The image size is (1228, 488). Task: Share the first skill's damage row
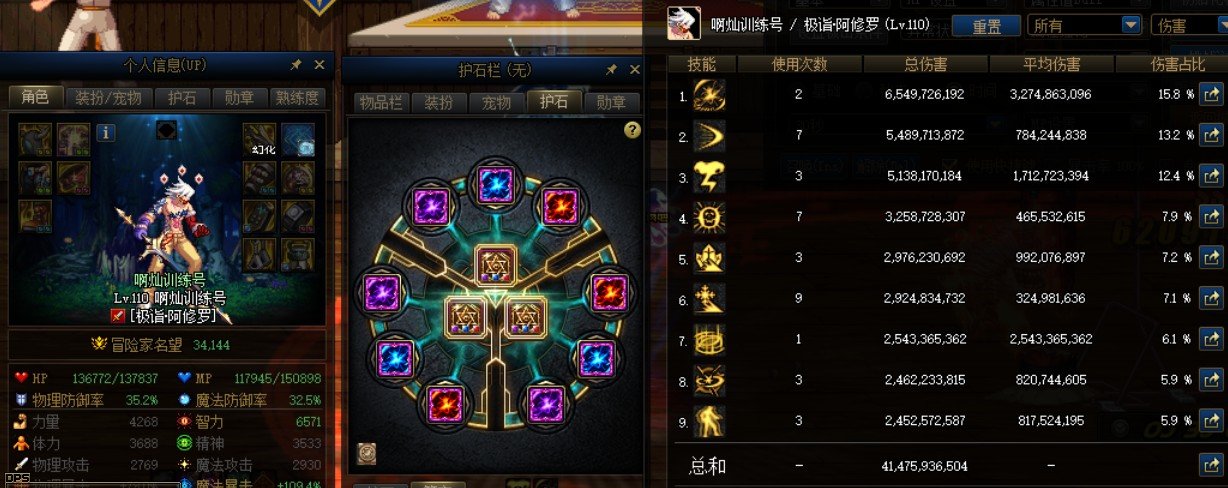pyautogui.click(x=1211, y=96)
